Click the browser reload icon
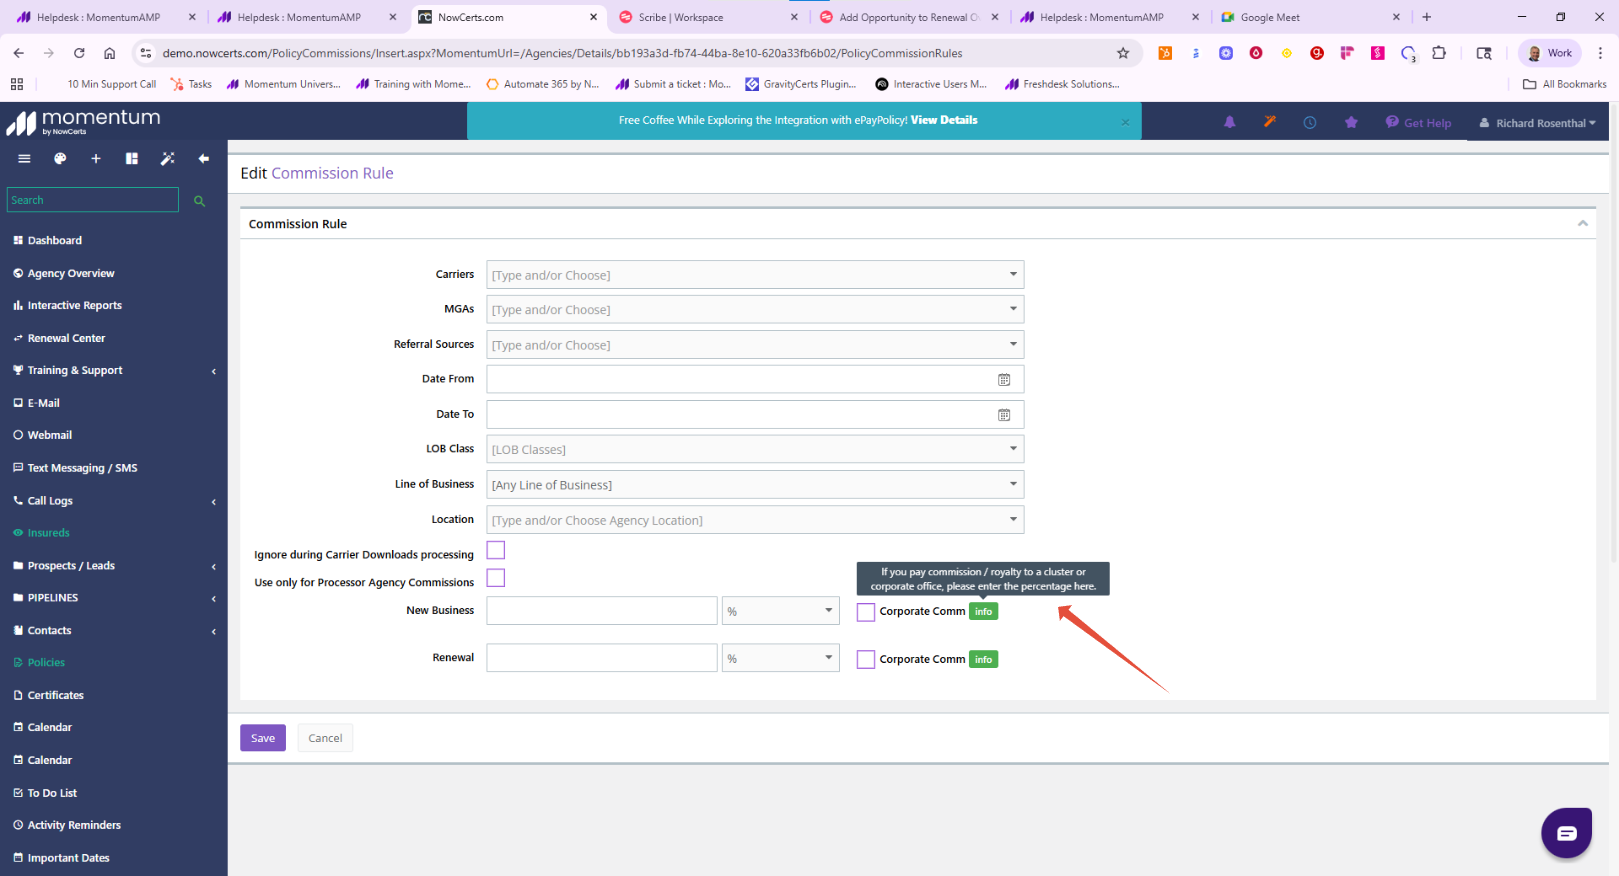 pyautogui.click(x=79, y=53)
